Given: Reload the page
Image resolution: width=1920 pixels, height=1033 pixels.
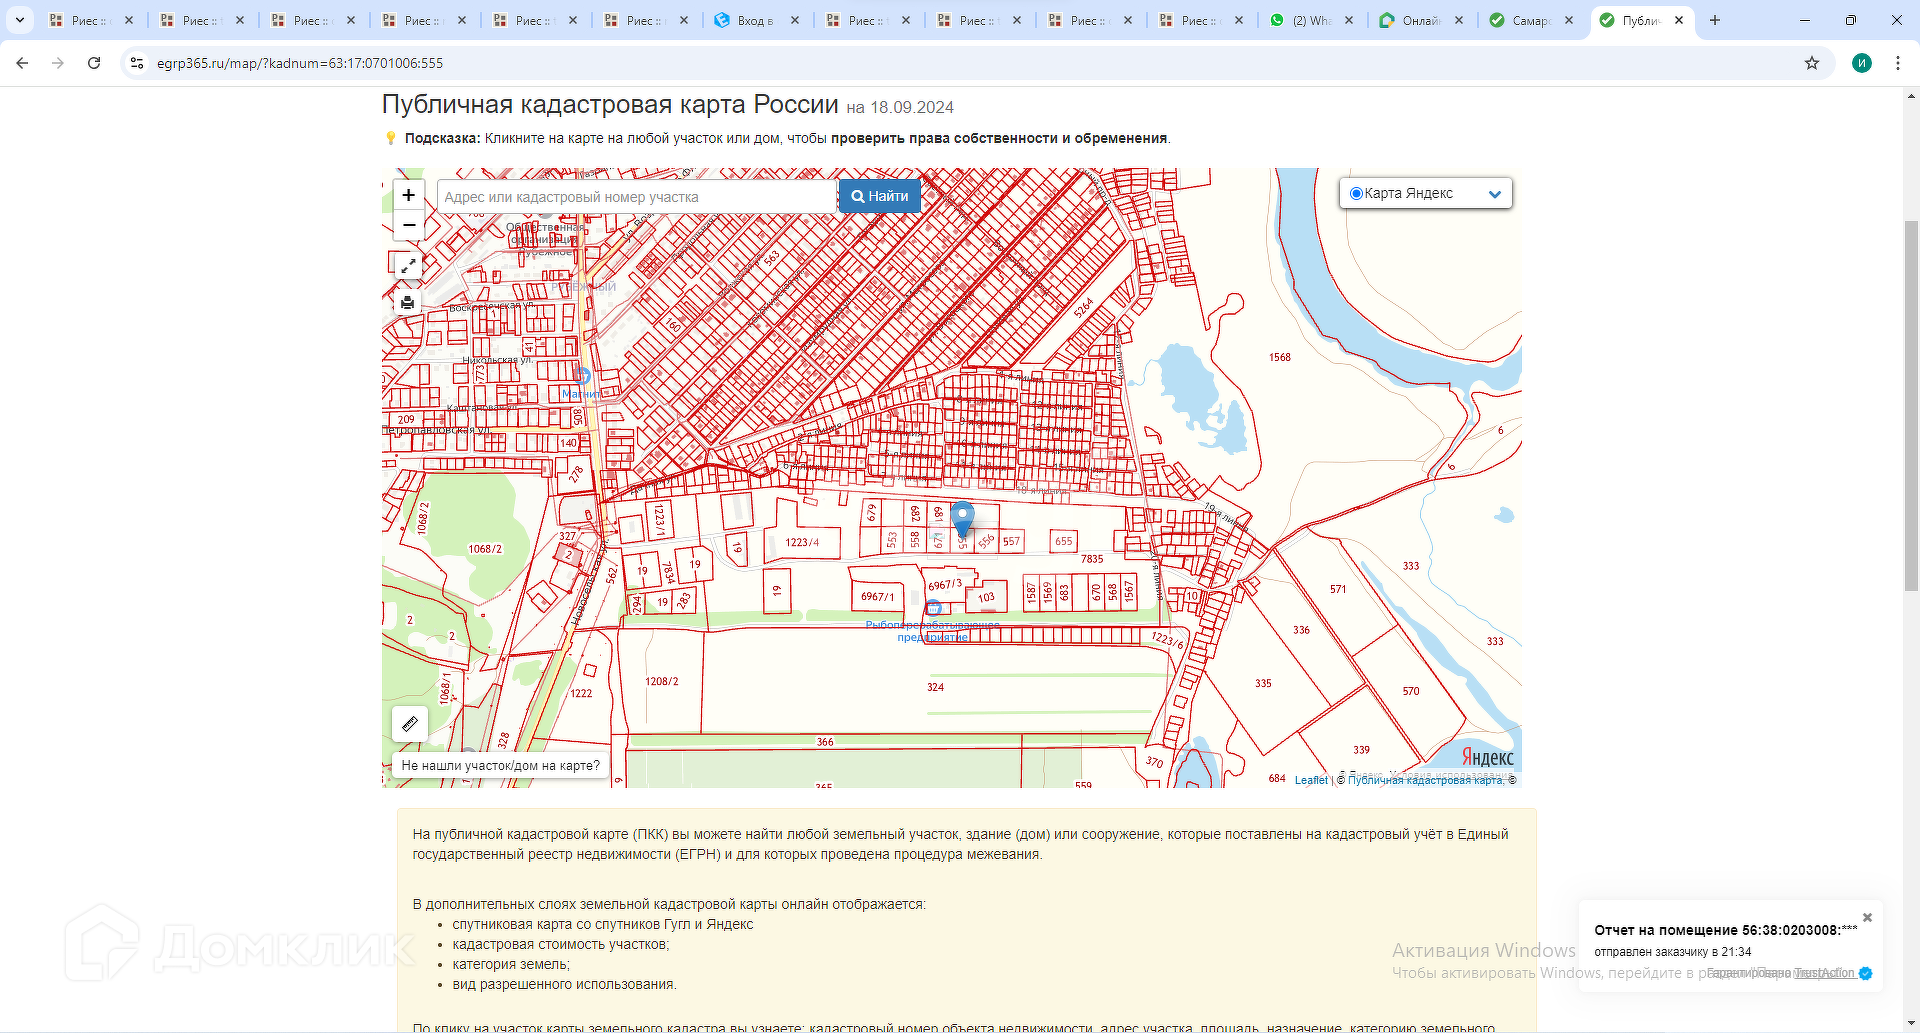Looking at the screenshot, I should (x=94, y=63).
